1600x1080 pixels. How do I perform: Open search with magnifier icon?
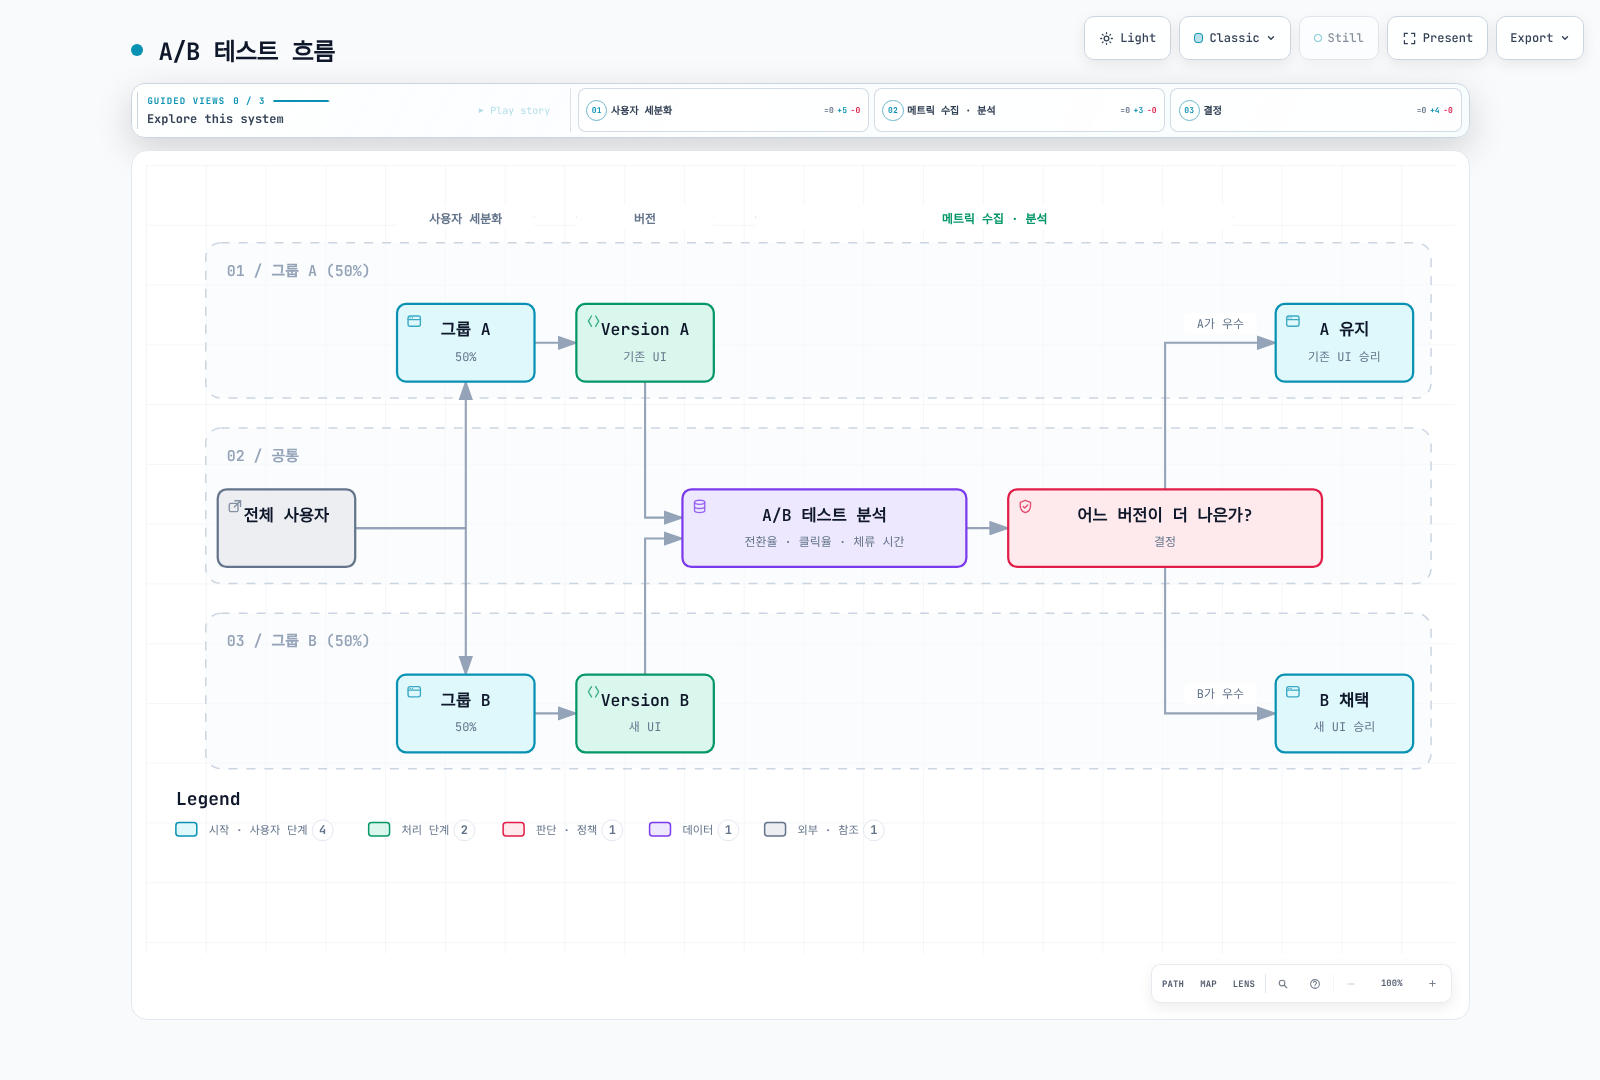click(x=1283, y=984)
